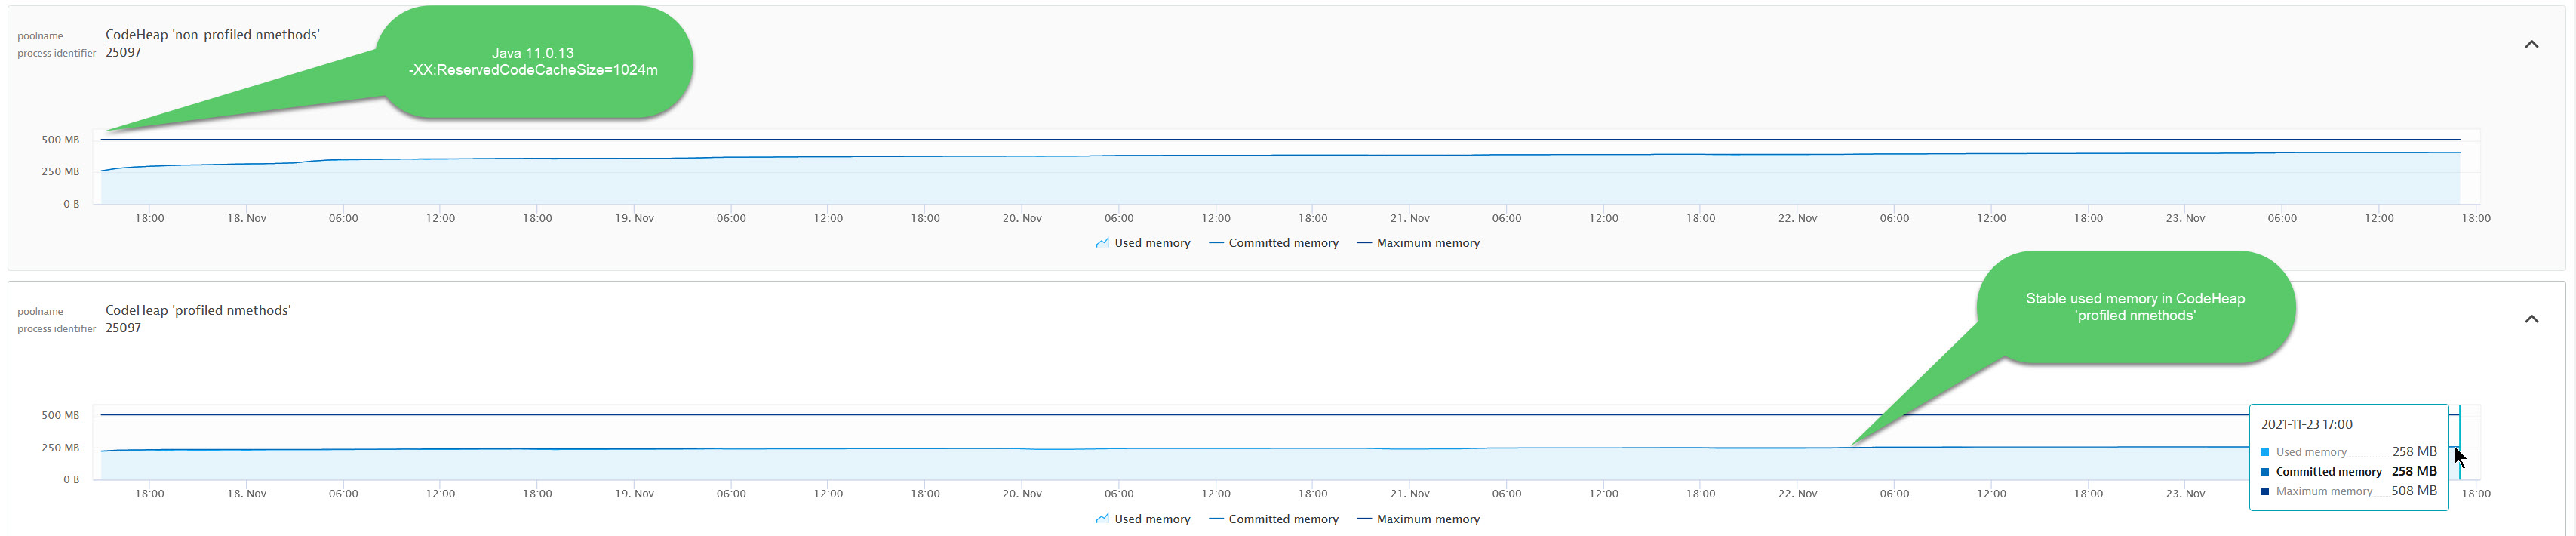Click 22. Nov date label in bottom chart
The image size is (2576, 536).
1798,494
